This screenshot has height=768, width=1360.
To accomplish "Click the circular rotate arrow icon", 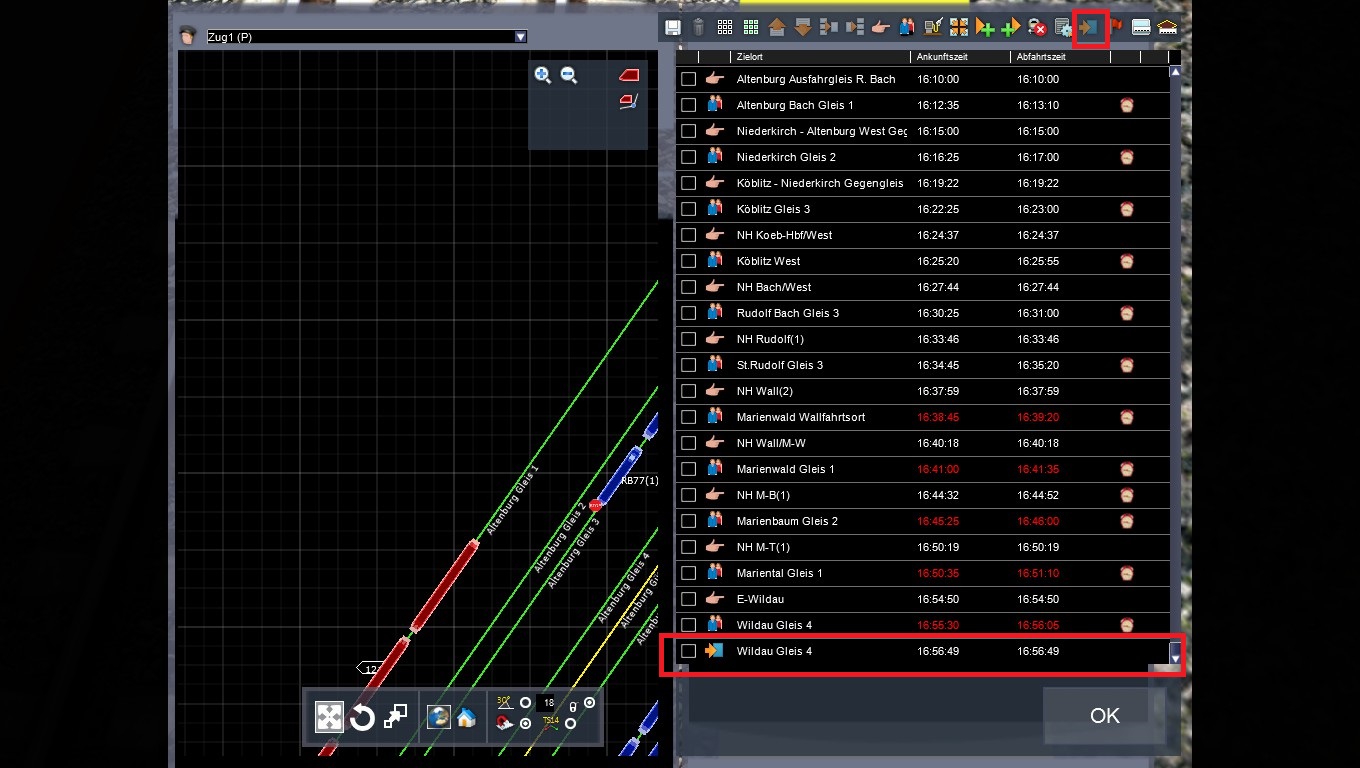I will point(362,717).
